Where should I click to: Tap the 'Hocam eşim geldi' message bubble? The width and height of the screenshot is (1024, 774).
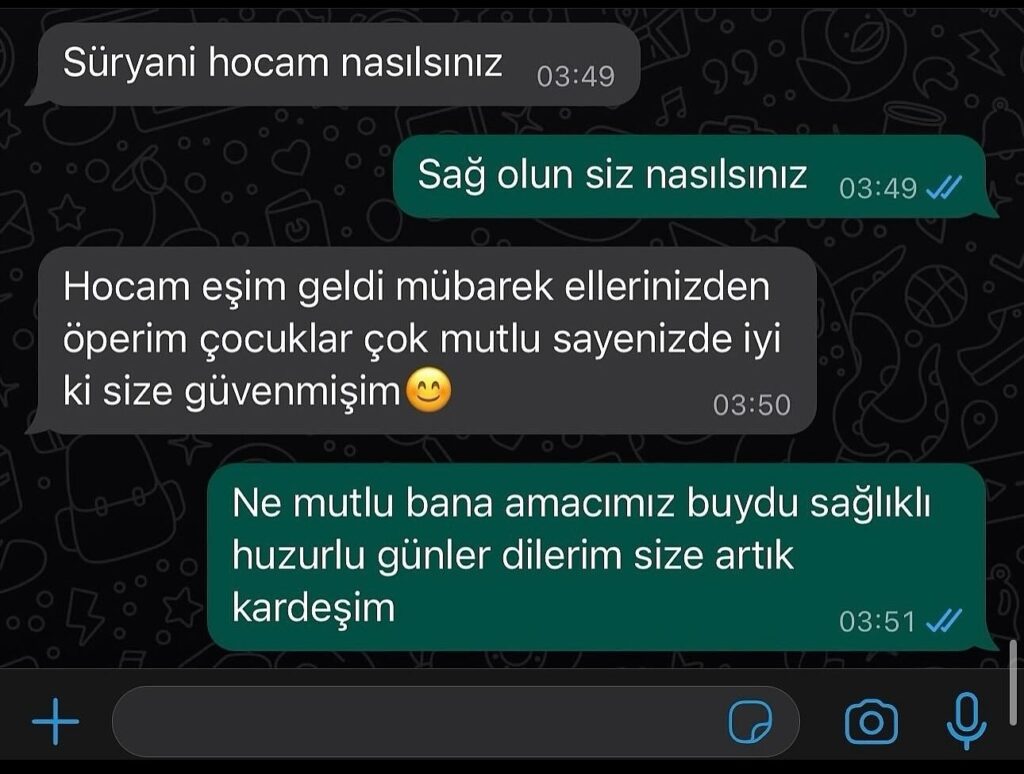(x=422, y=340)
